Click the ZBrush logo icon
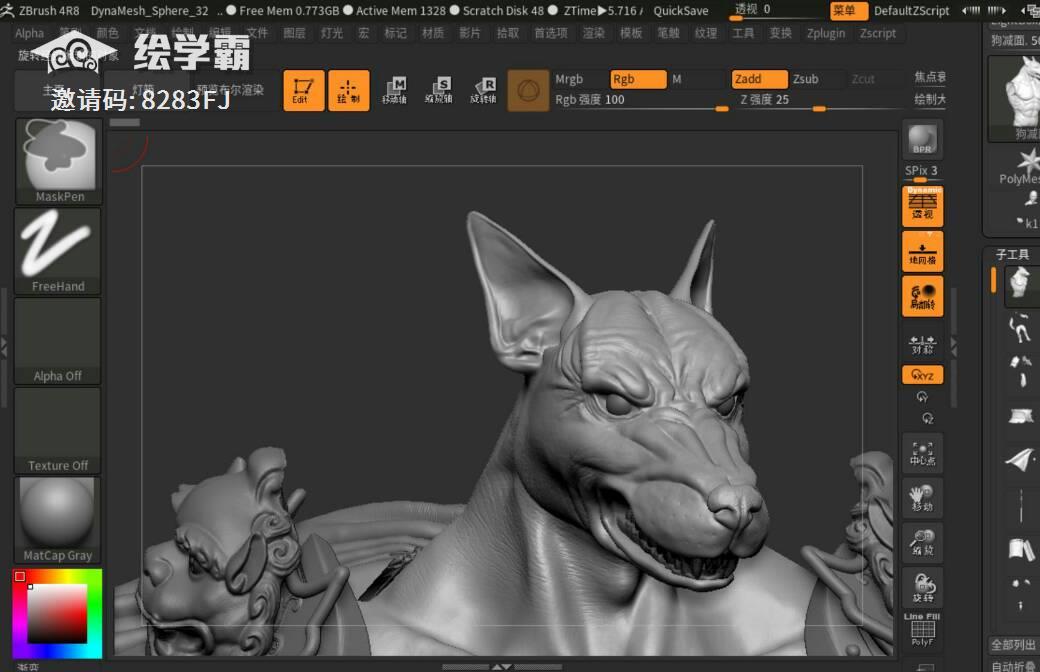The height and width of the screenshot is (672, 1040). (x=7, y=10)
